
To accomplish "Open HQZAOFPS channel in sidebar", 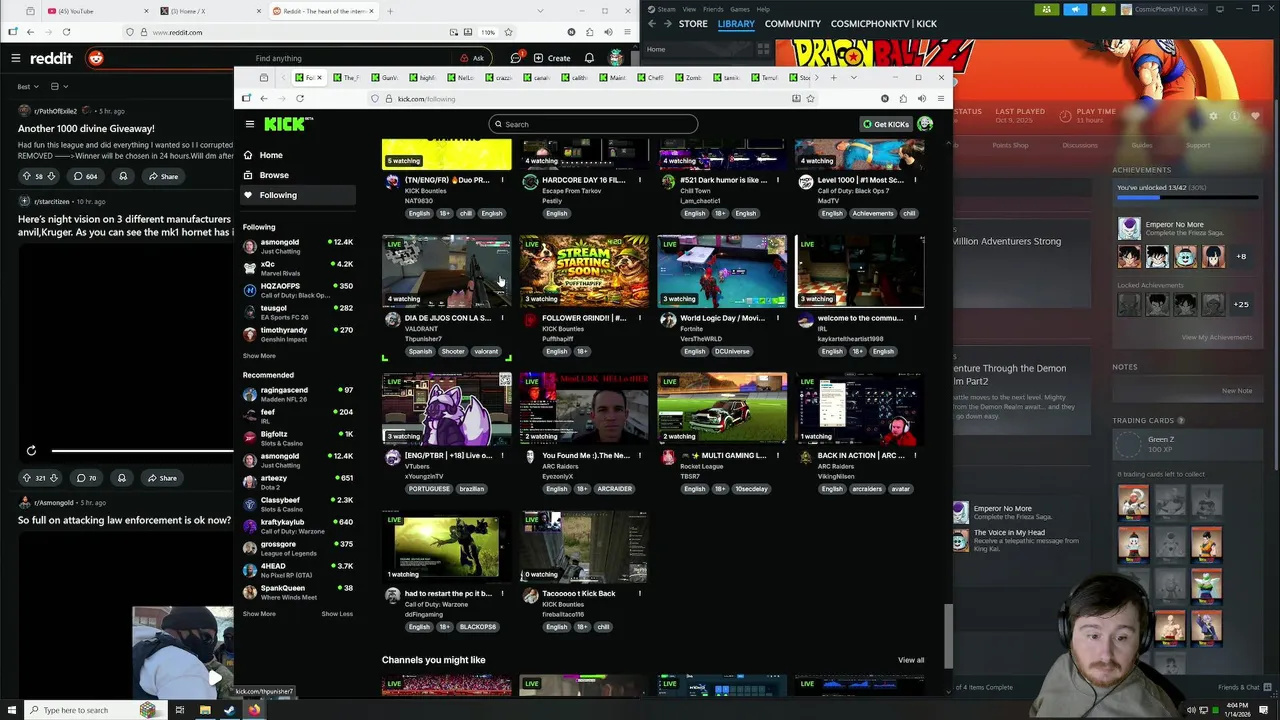I will pyautogui.click(x=298, y=289).
